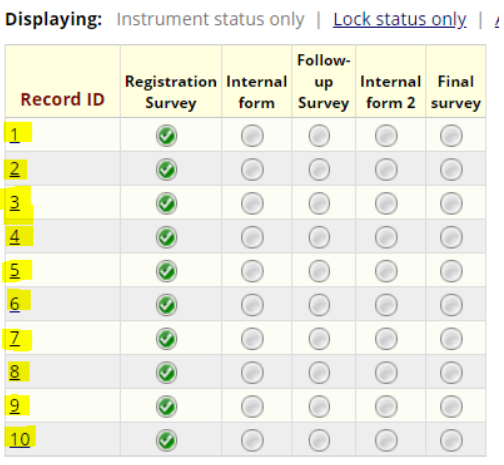Open Final survey status icon for record 6
This screenshot has height=465, width=504.
[x=451, y=305]
